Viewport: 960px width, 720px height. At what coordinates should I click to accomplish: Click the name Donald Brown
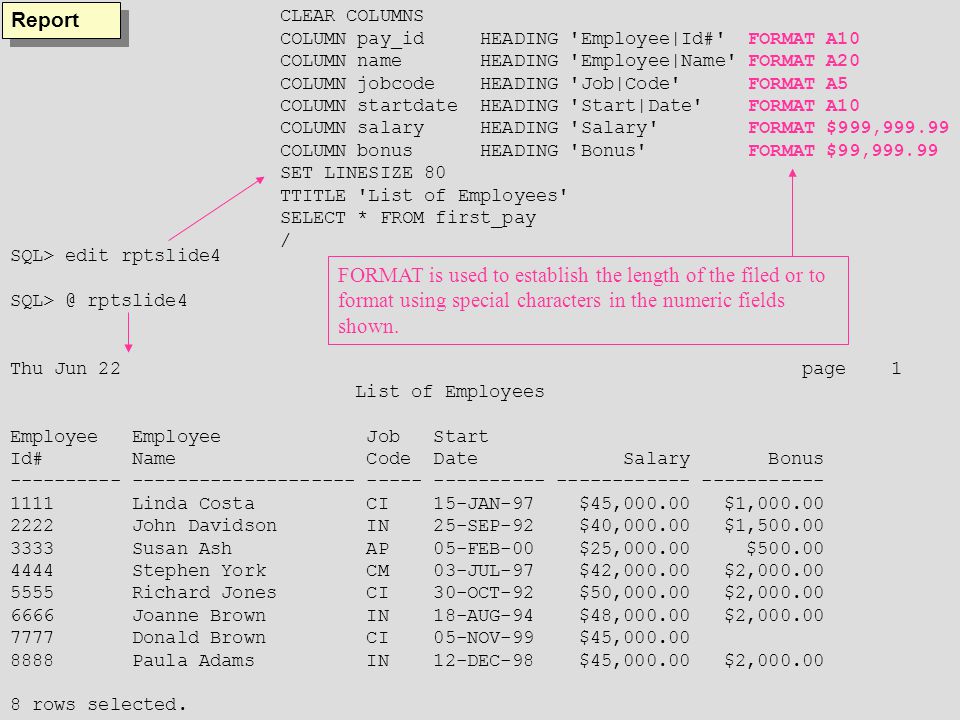(x=199, y=637)
